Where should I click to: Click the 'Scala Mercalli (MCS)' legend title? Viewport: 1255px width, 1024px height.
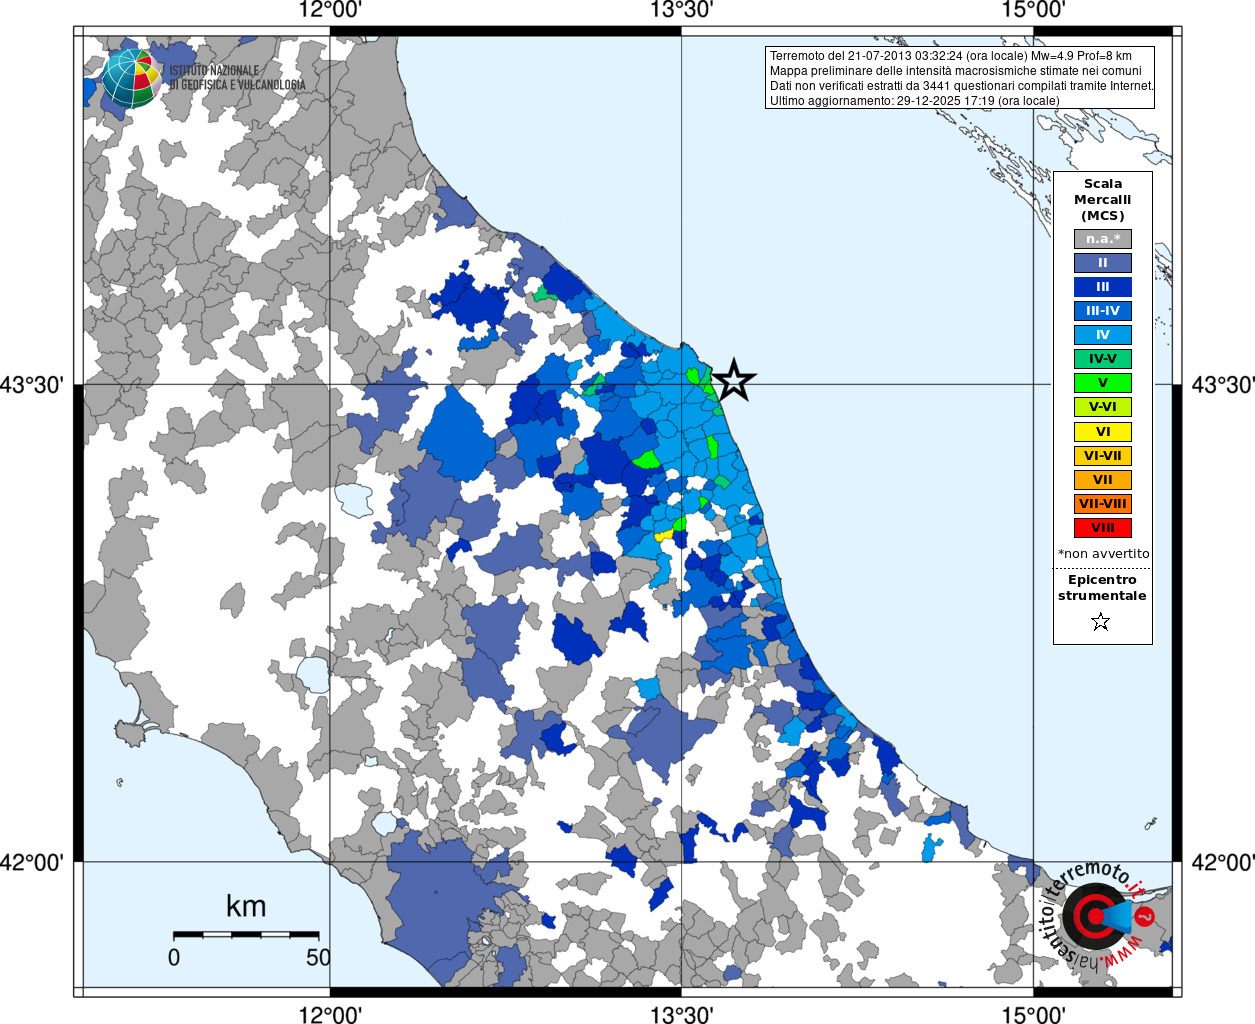pos(1103,200)
